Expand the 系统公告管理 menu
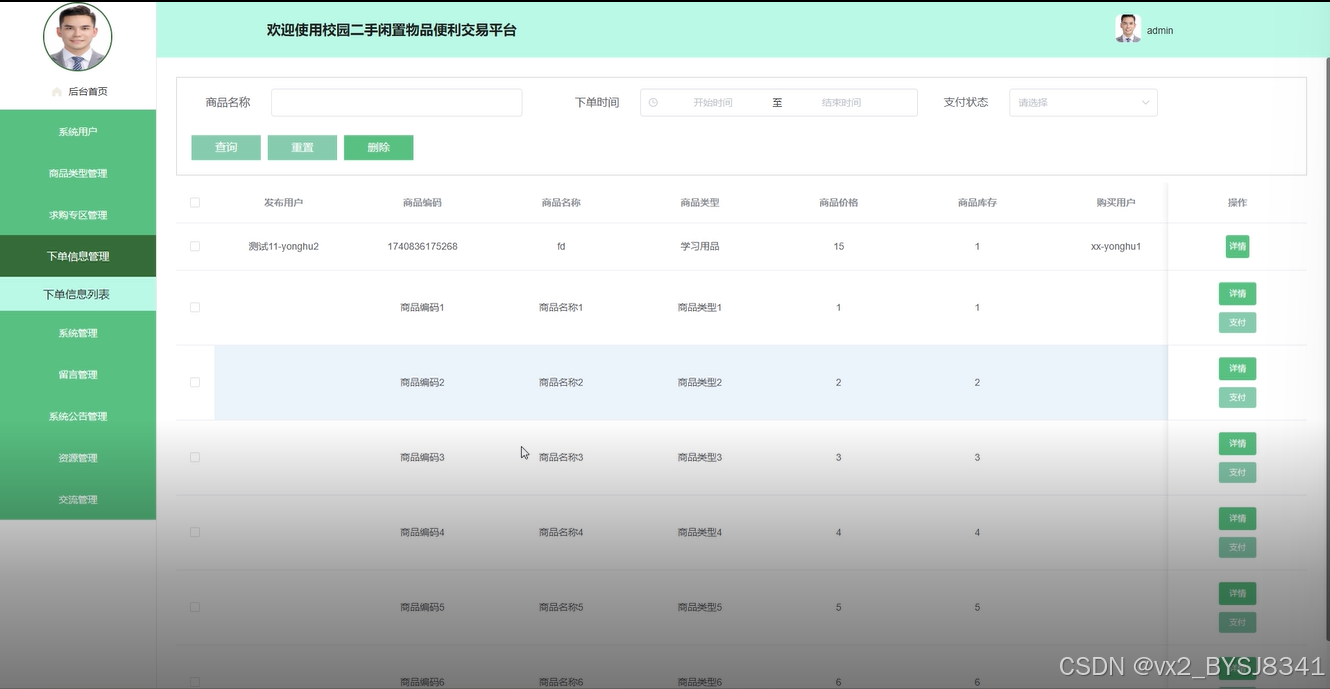Screen dimensions: 1330x689 coord(78,416)
